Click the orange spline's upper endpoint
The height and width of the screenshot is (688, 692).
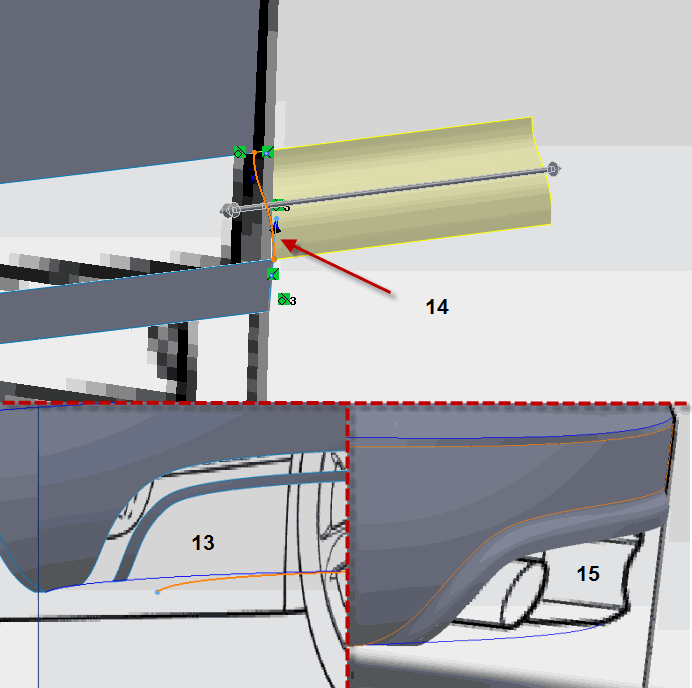click(x=254, y=153)
